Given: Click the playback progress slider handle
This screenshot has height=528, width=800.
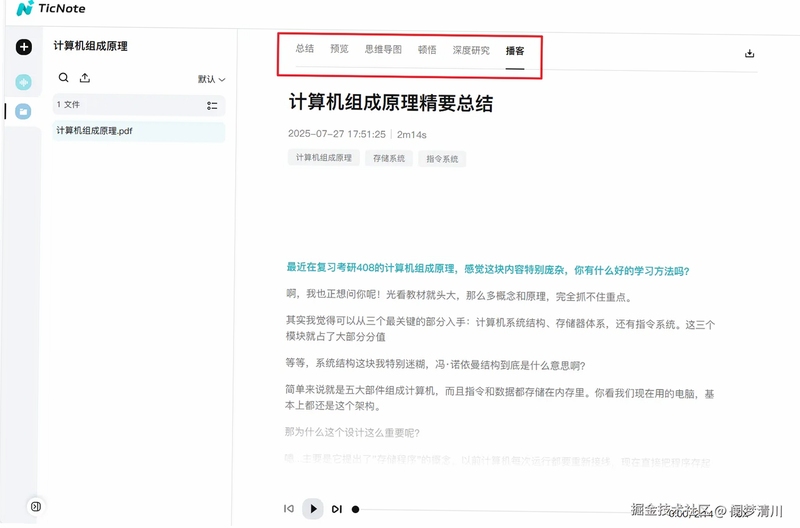Looking at the screenshot, I should click(356, 509).
